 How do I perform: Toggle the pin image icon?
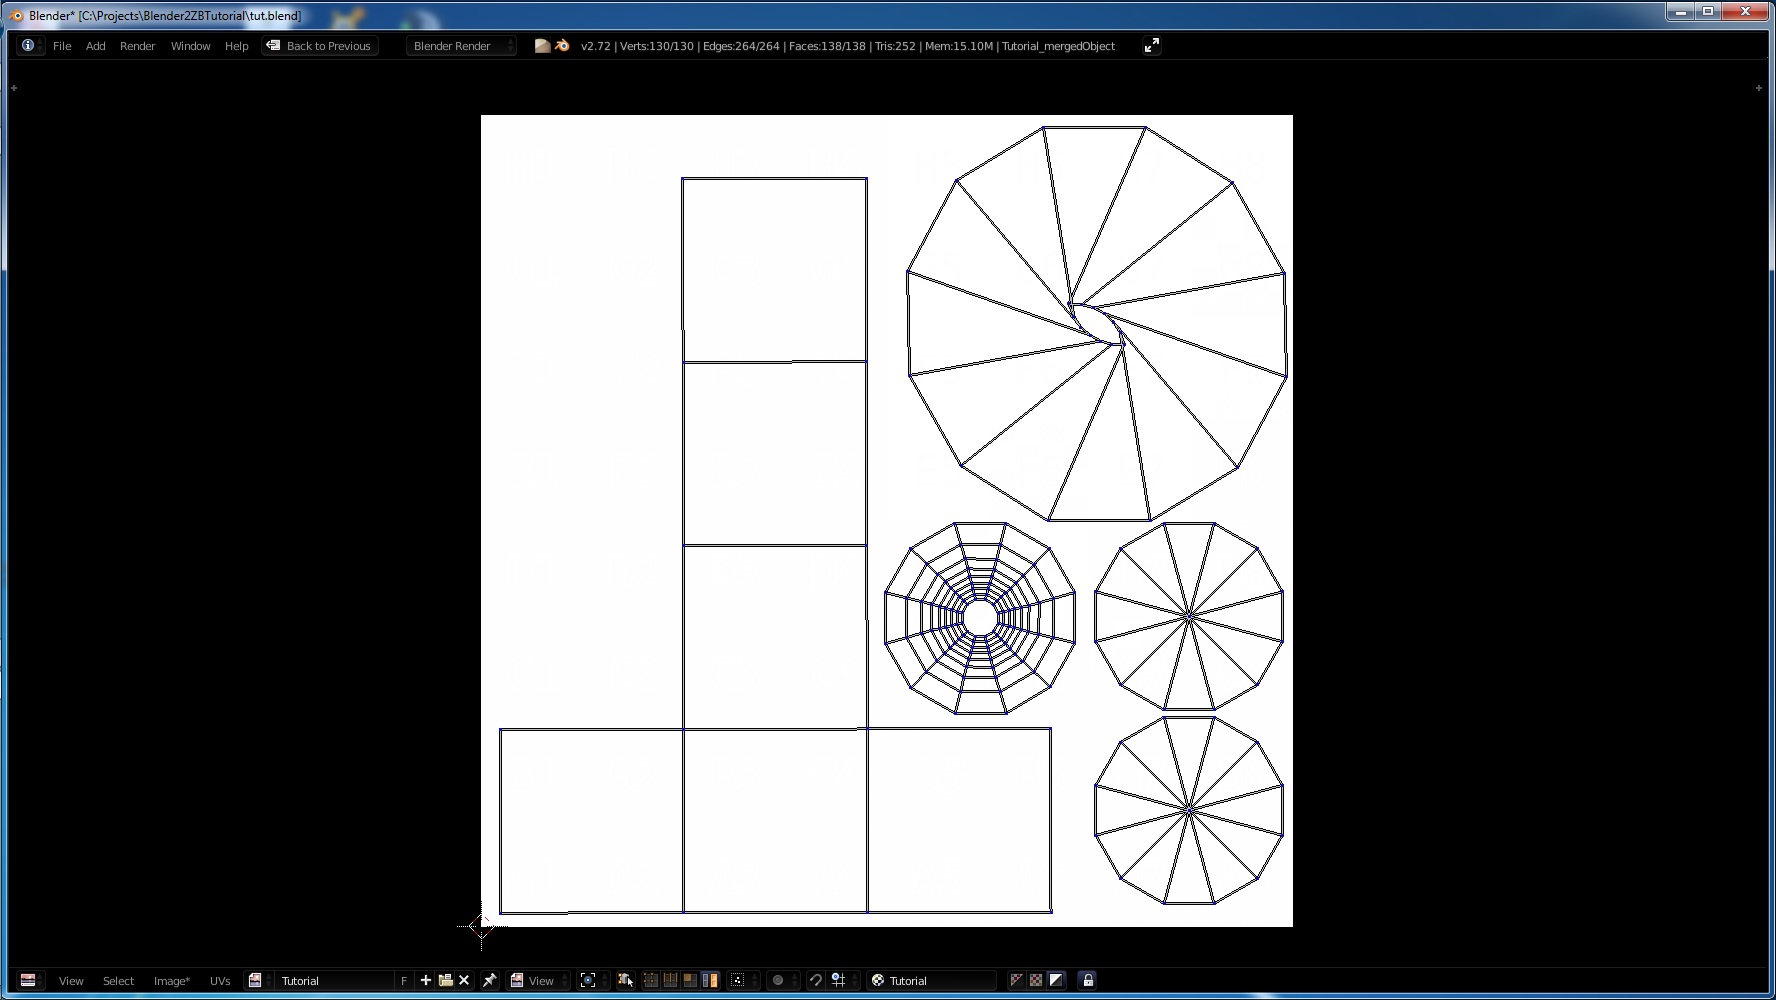489,980
